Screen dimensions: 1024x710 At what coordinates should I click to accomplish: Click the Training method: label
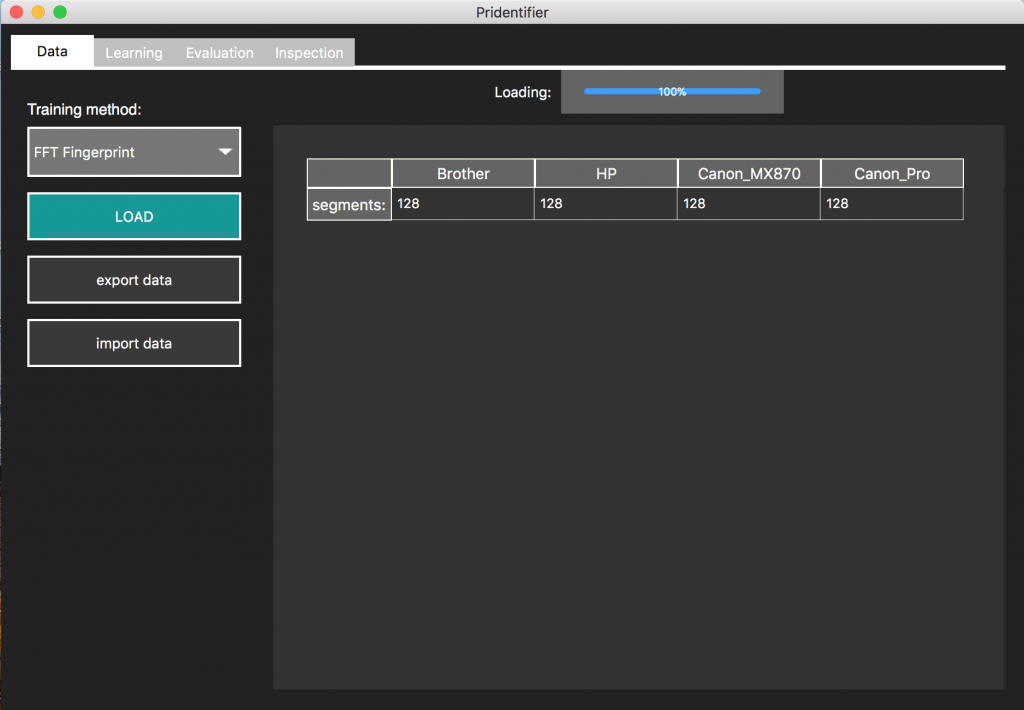pyautogui.click(x=84, y=109)
